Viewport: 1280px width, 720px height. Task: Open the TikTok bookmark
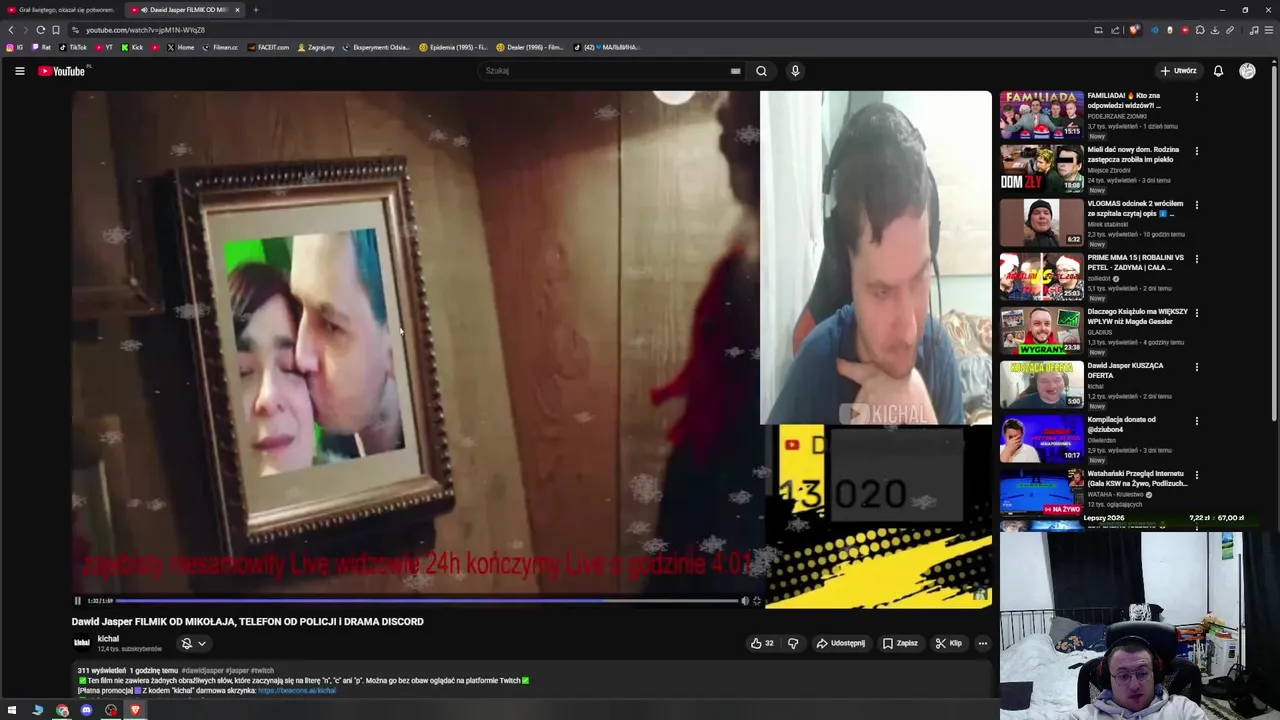[73, 47]
